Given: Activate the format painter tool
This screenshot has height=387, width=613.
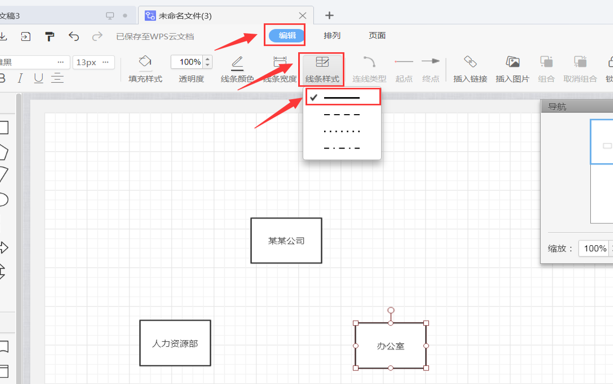Looking at the screenshot, I should (x=50, y=36).
